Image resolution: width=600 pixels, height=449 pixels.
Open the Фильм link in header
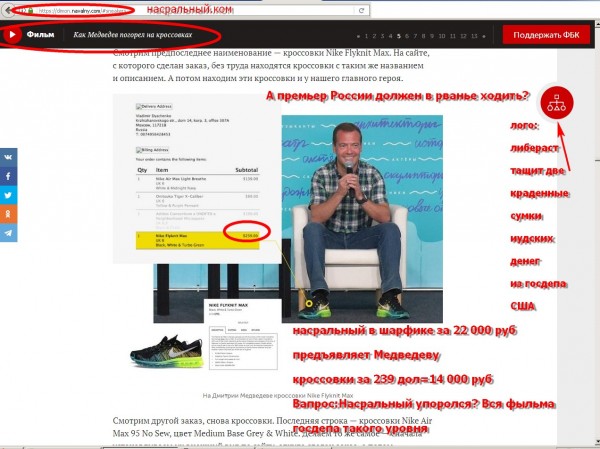coord(40,35)
